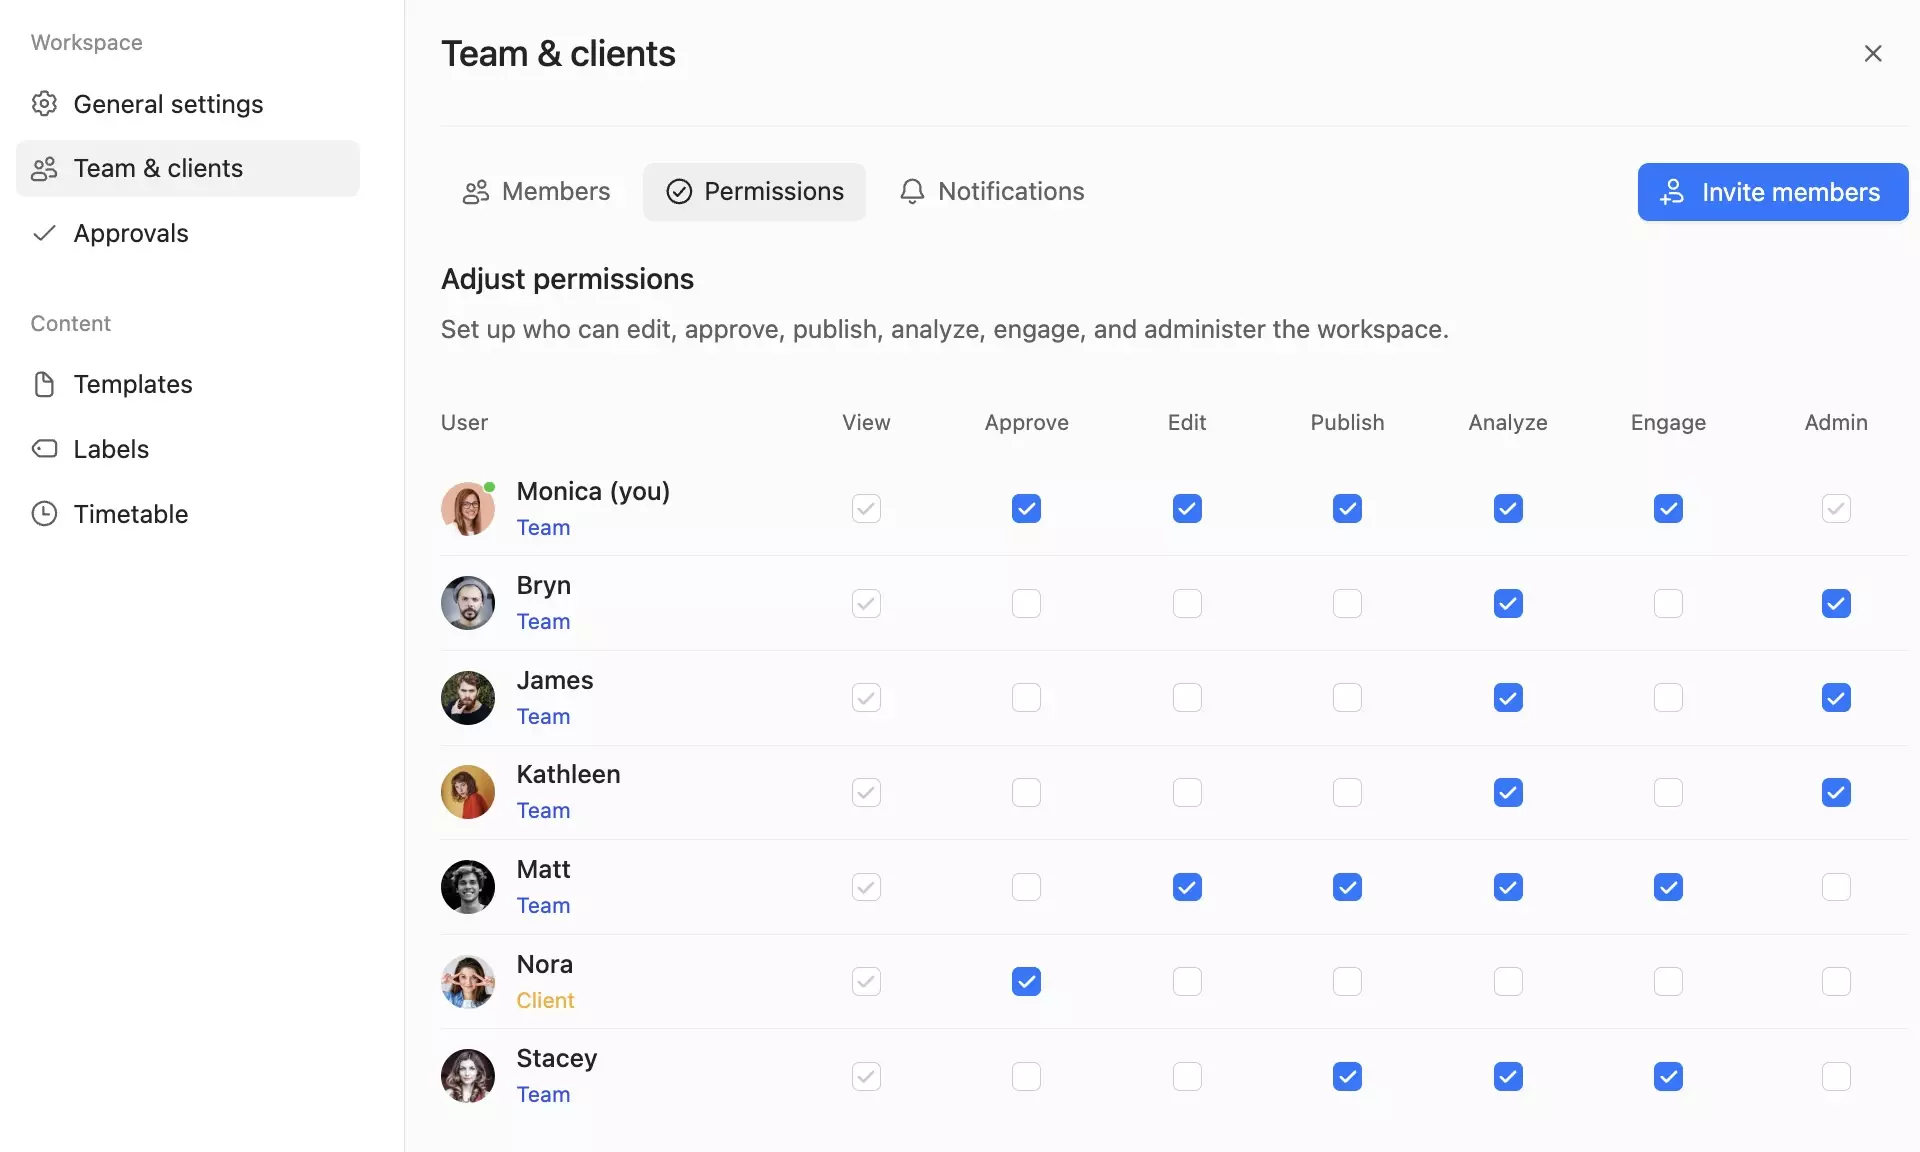Click the add-user icon in Invite members
Viewport: 1920px width, 1152px height.
click(1672, 192)
